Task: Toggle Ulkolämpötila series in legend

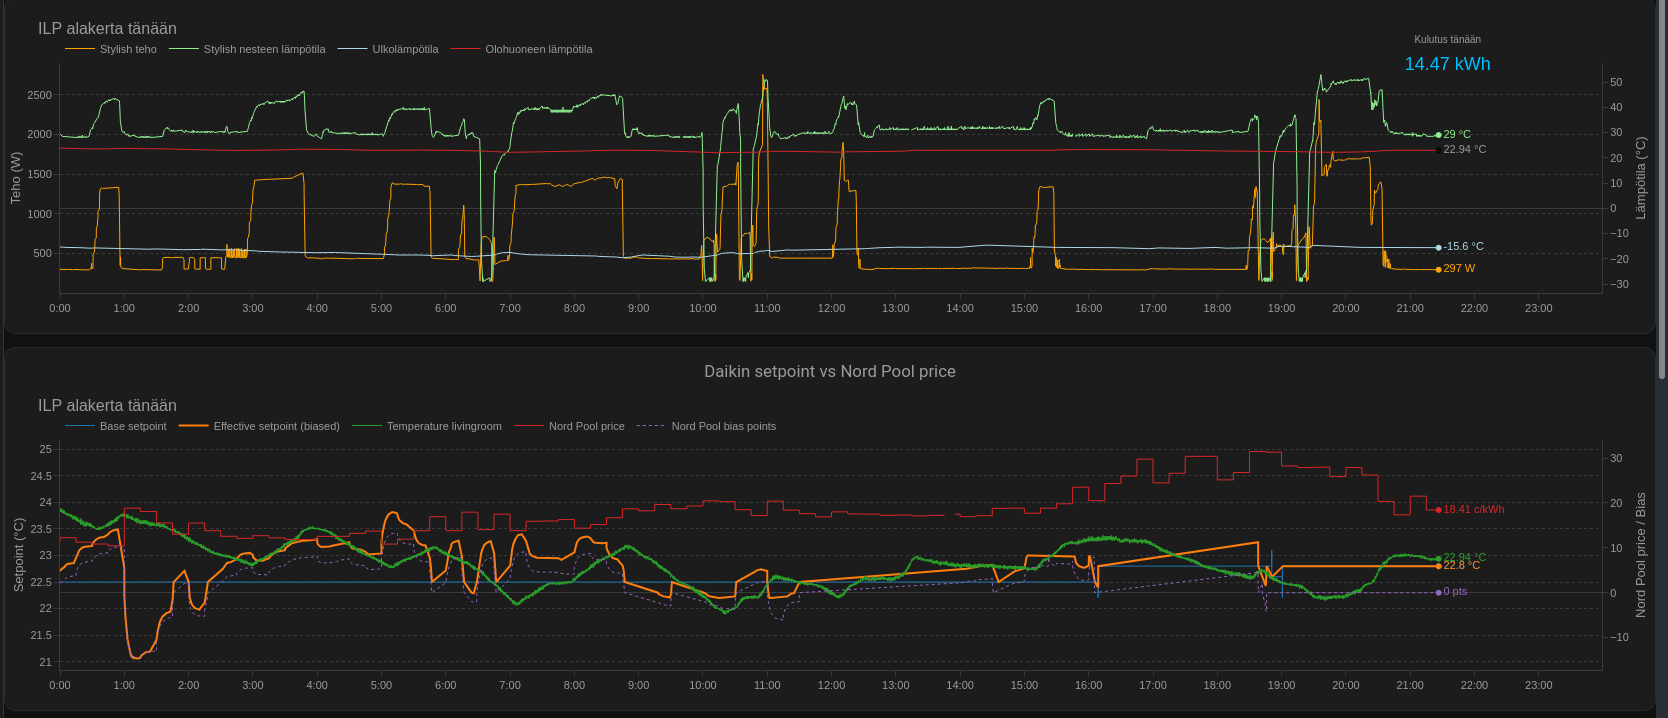Action: pyautogui.click(x=405, y=49)
